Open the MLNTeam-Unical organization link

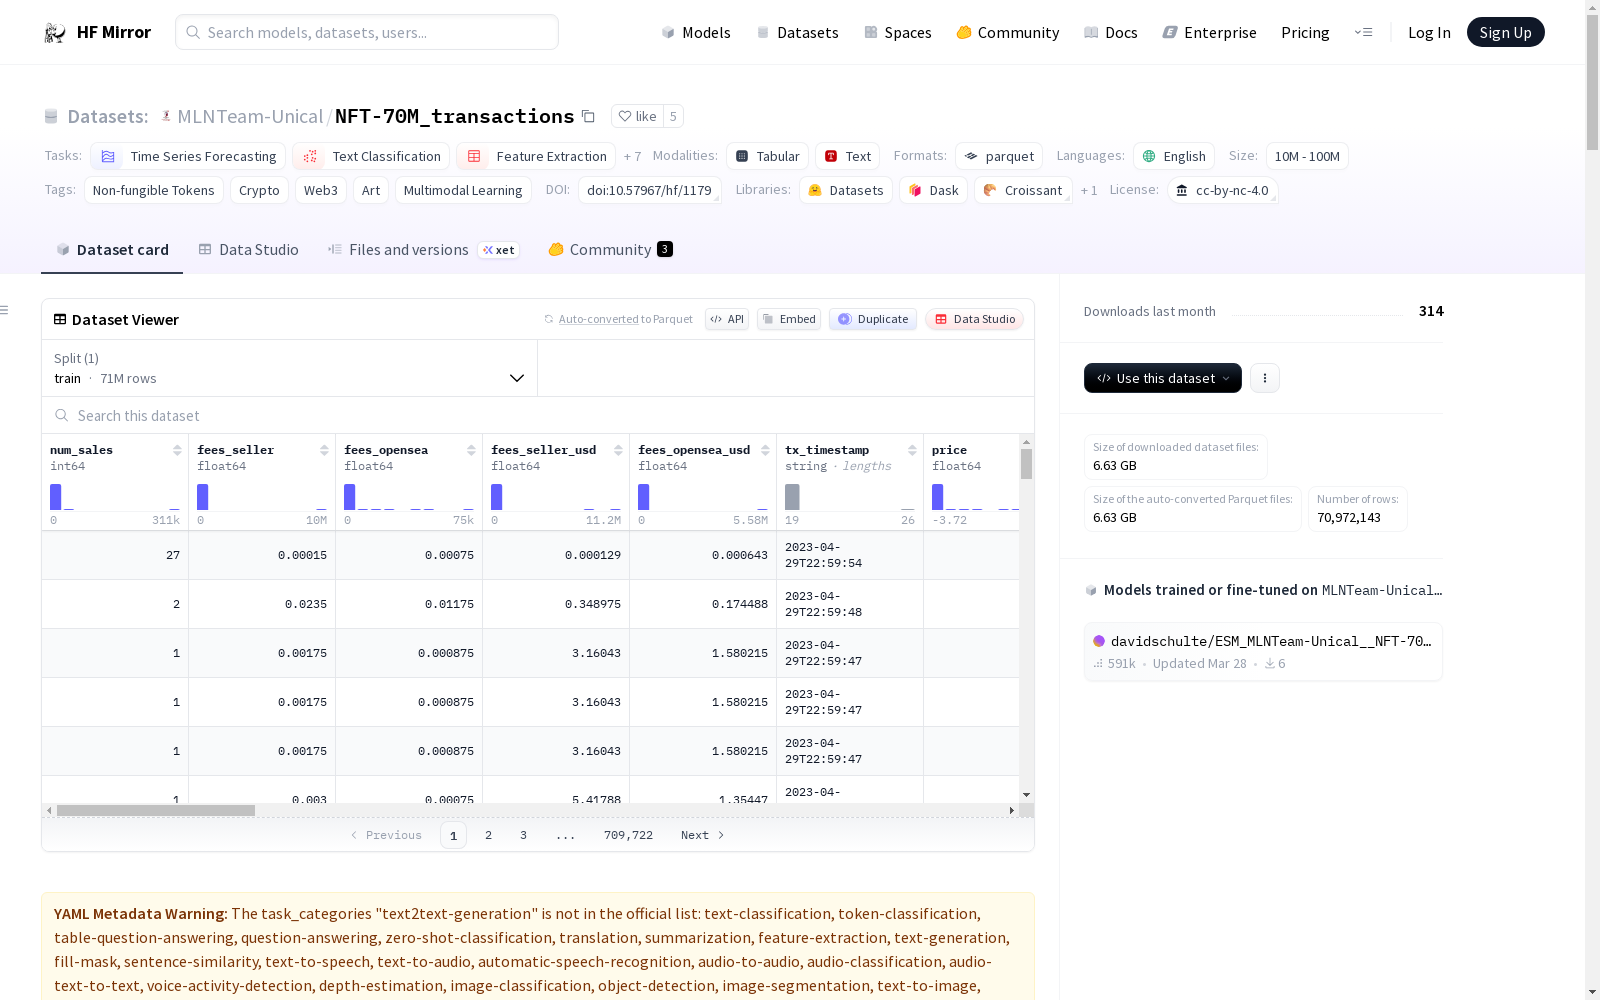coord(250,116)
